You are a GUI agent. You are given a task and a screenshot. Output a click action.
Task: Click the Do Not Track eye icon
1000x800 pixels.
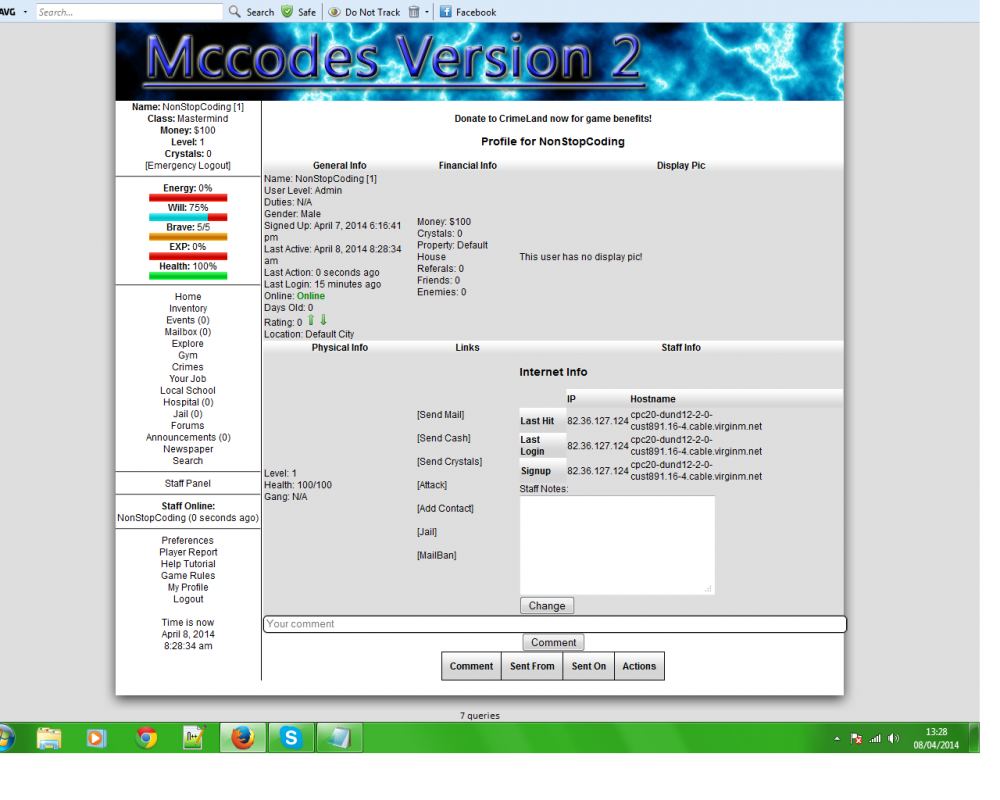[x=334, y=11]
